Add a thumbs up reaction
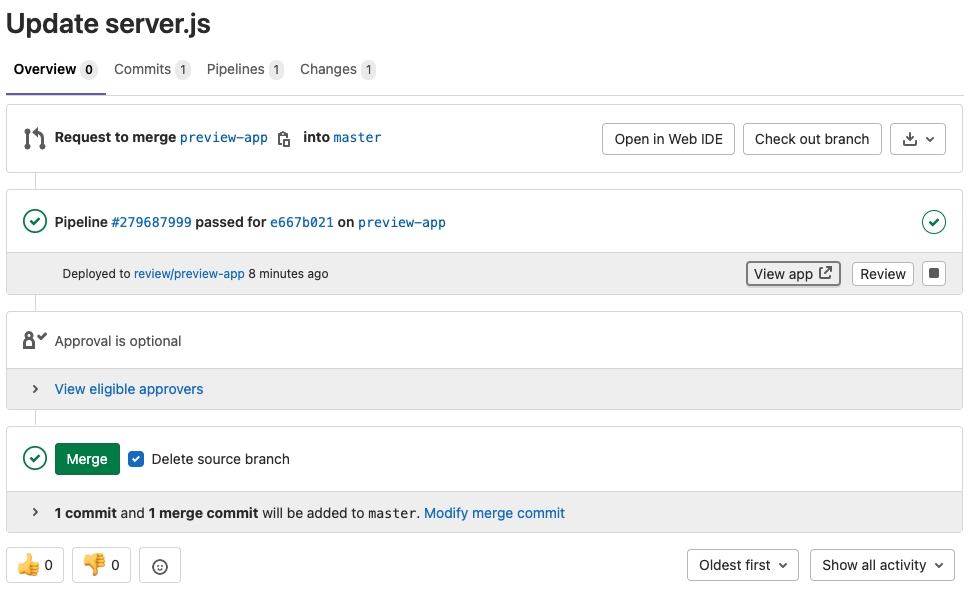 [34, 565]
